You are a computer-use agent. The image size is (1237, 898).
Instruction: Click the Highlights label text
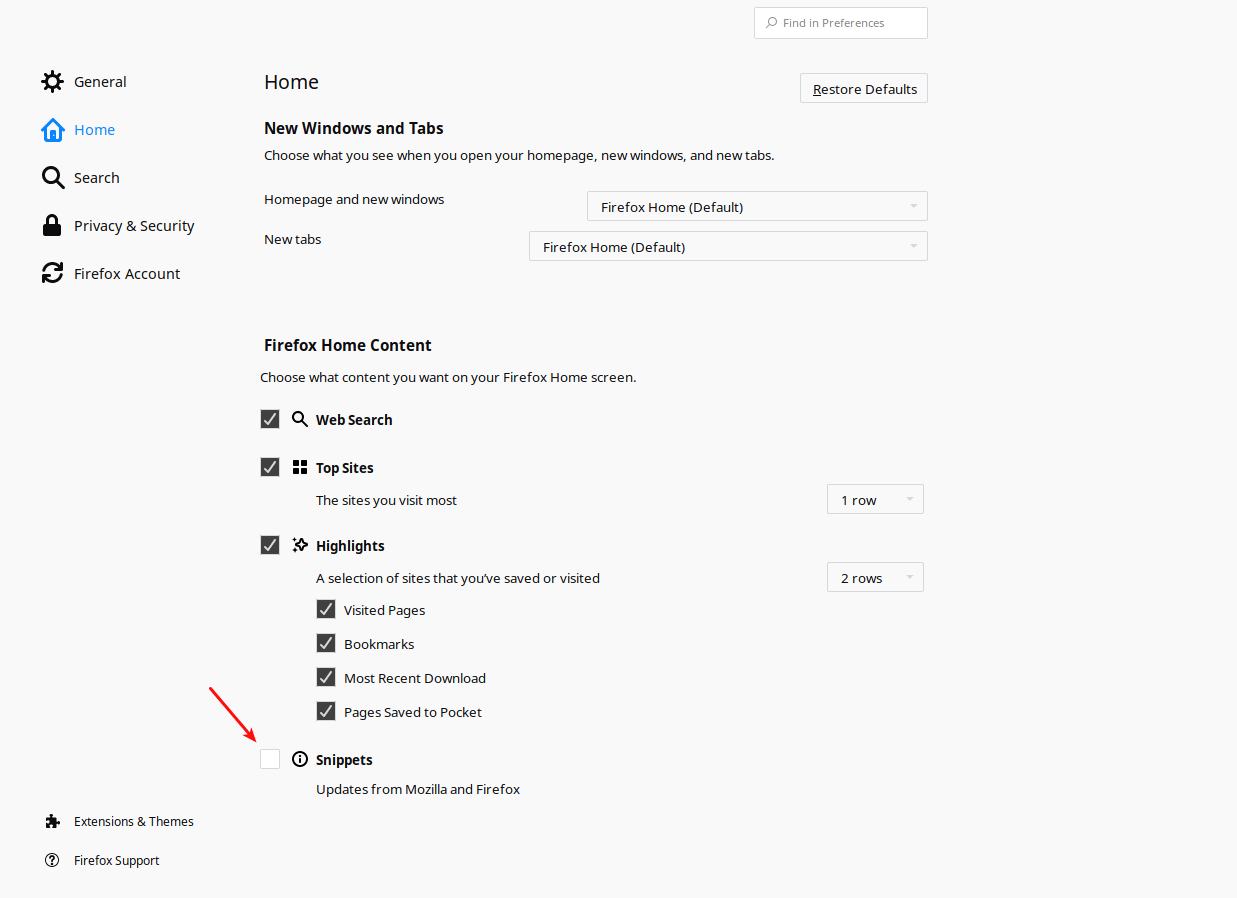tap(350, 546)
